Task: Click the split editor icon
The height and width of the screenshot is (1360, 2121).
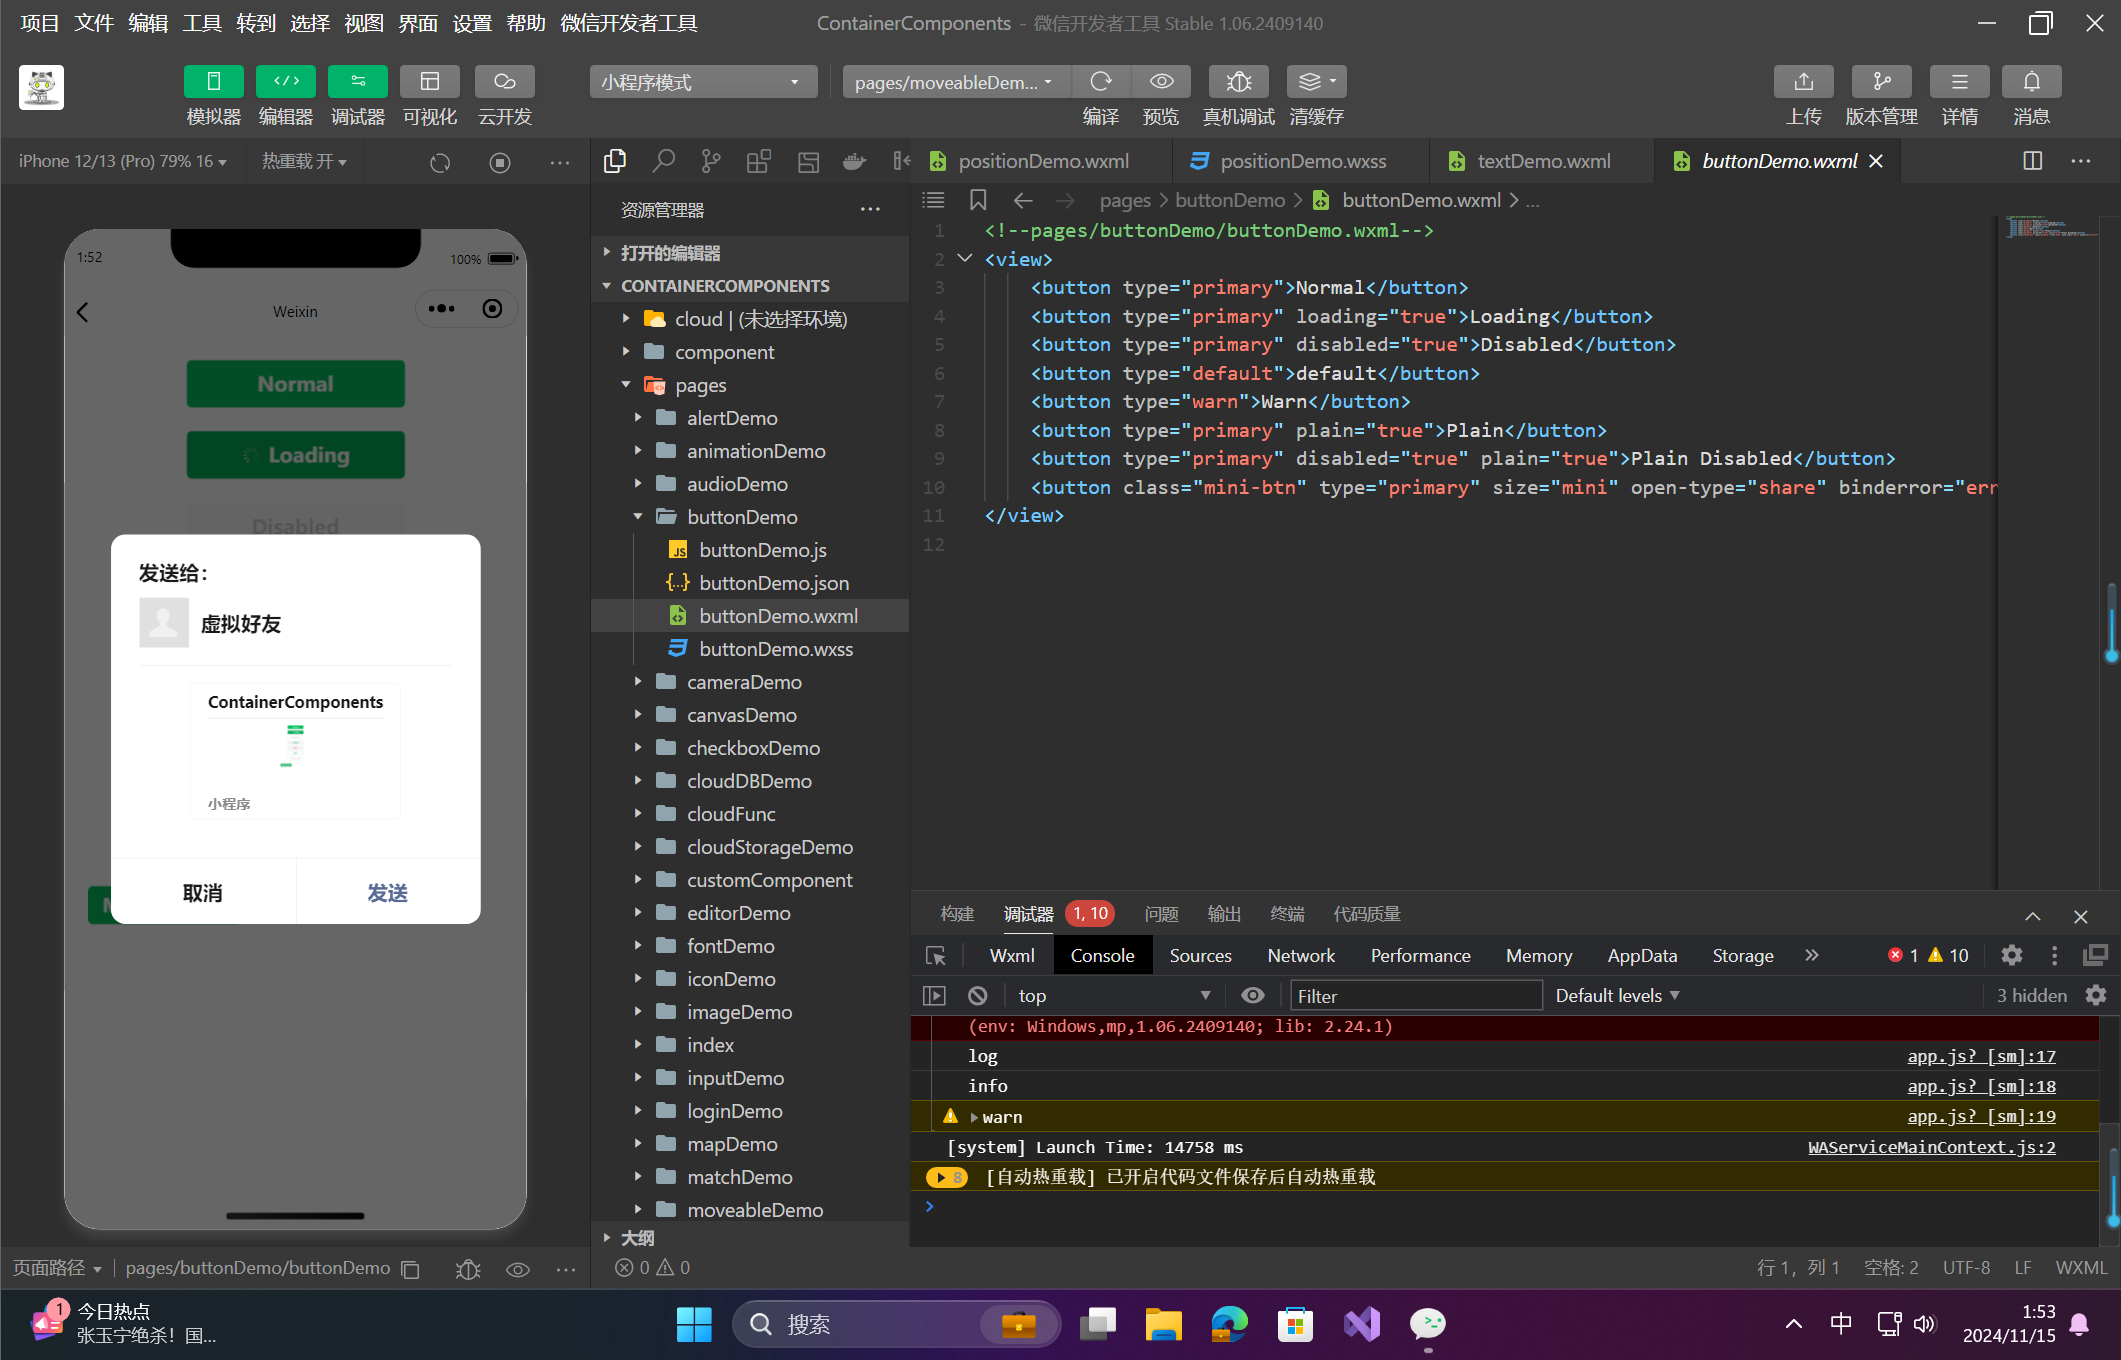Action: [x=2032, y=161]
